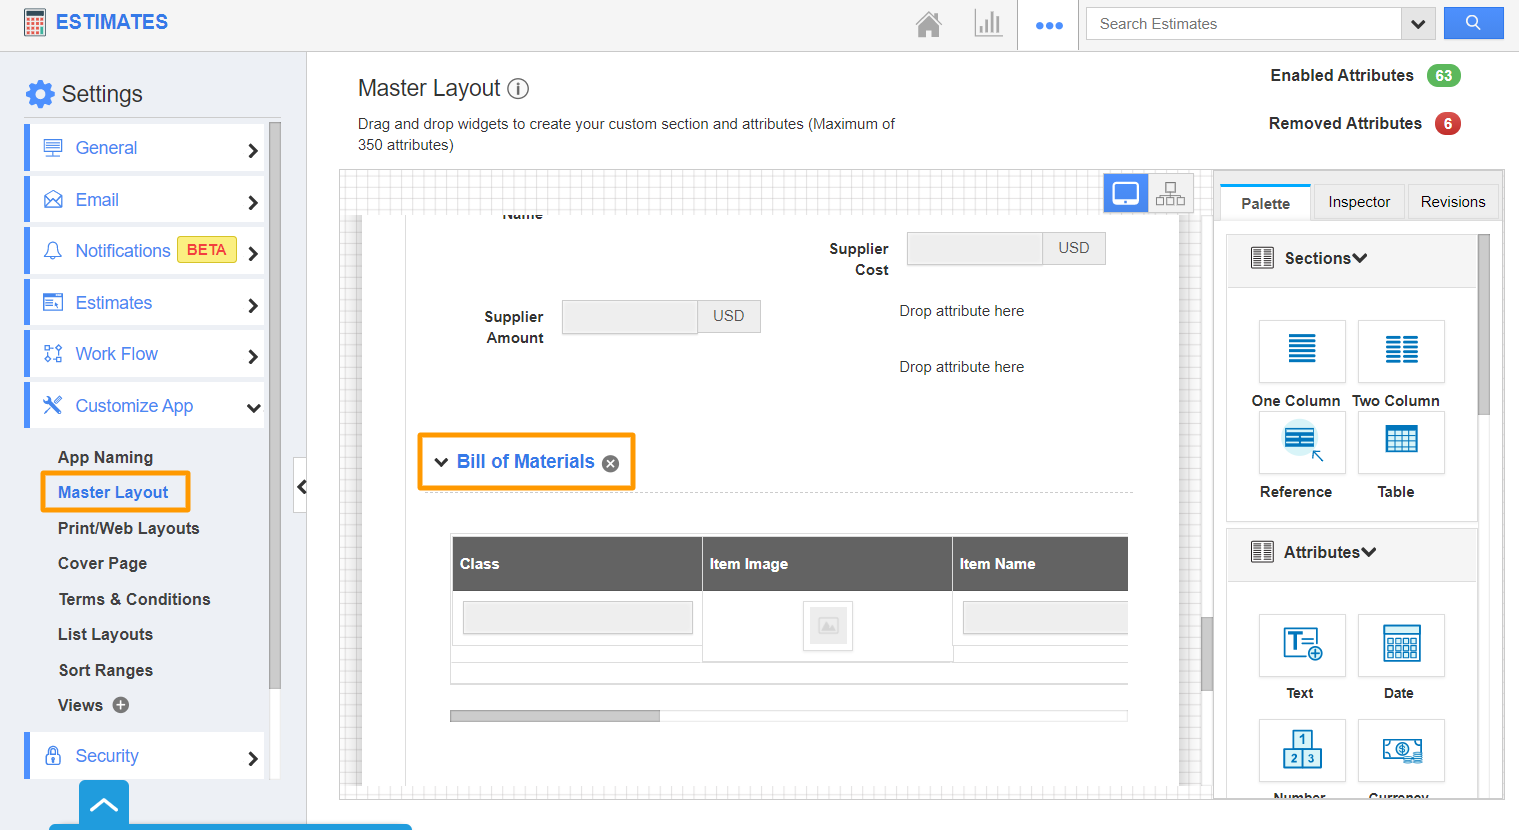
Task: Select the Table section widget
Action: (1400, 442)
